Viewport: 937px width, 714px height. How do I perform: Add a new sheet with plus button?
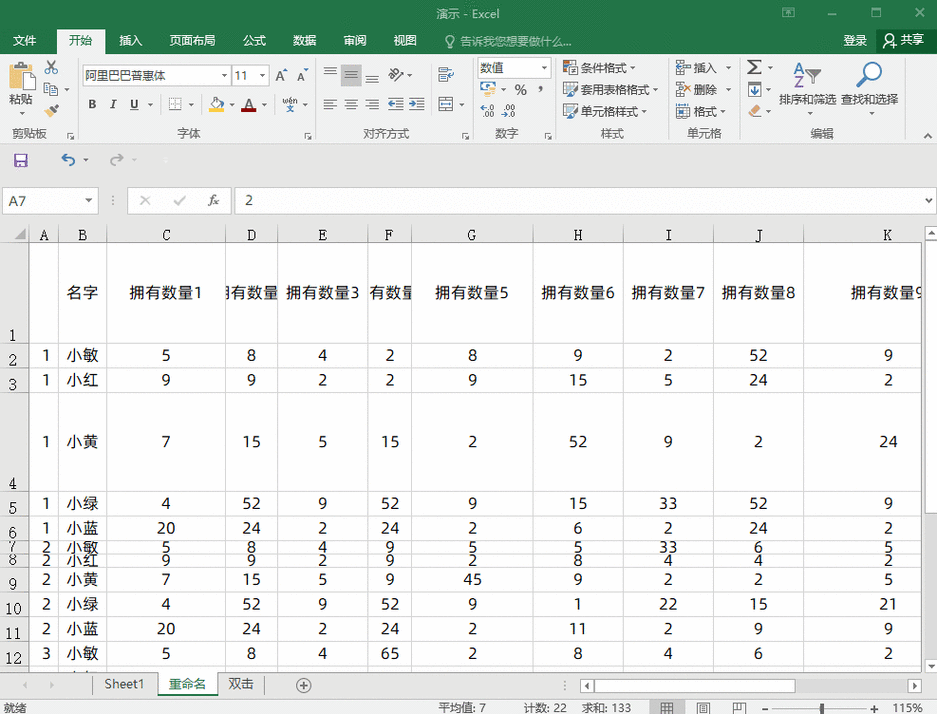304,685
